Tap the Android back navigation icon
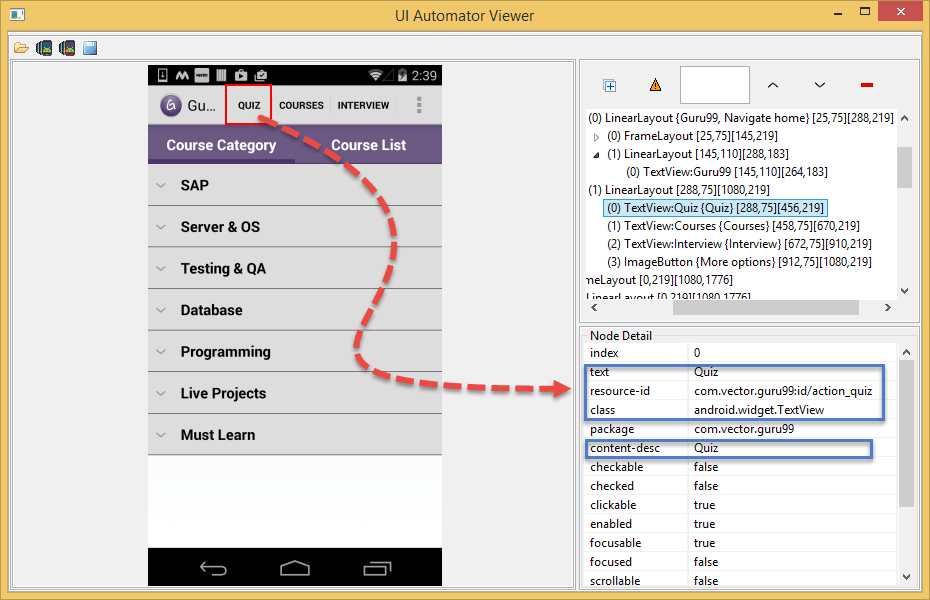930x600 pixels. 213,568
